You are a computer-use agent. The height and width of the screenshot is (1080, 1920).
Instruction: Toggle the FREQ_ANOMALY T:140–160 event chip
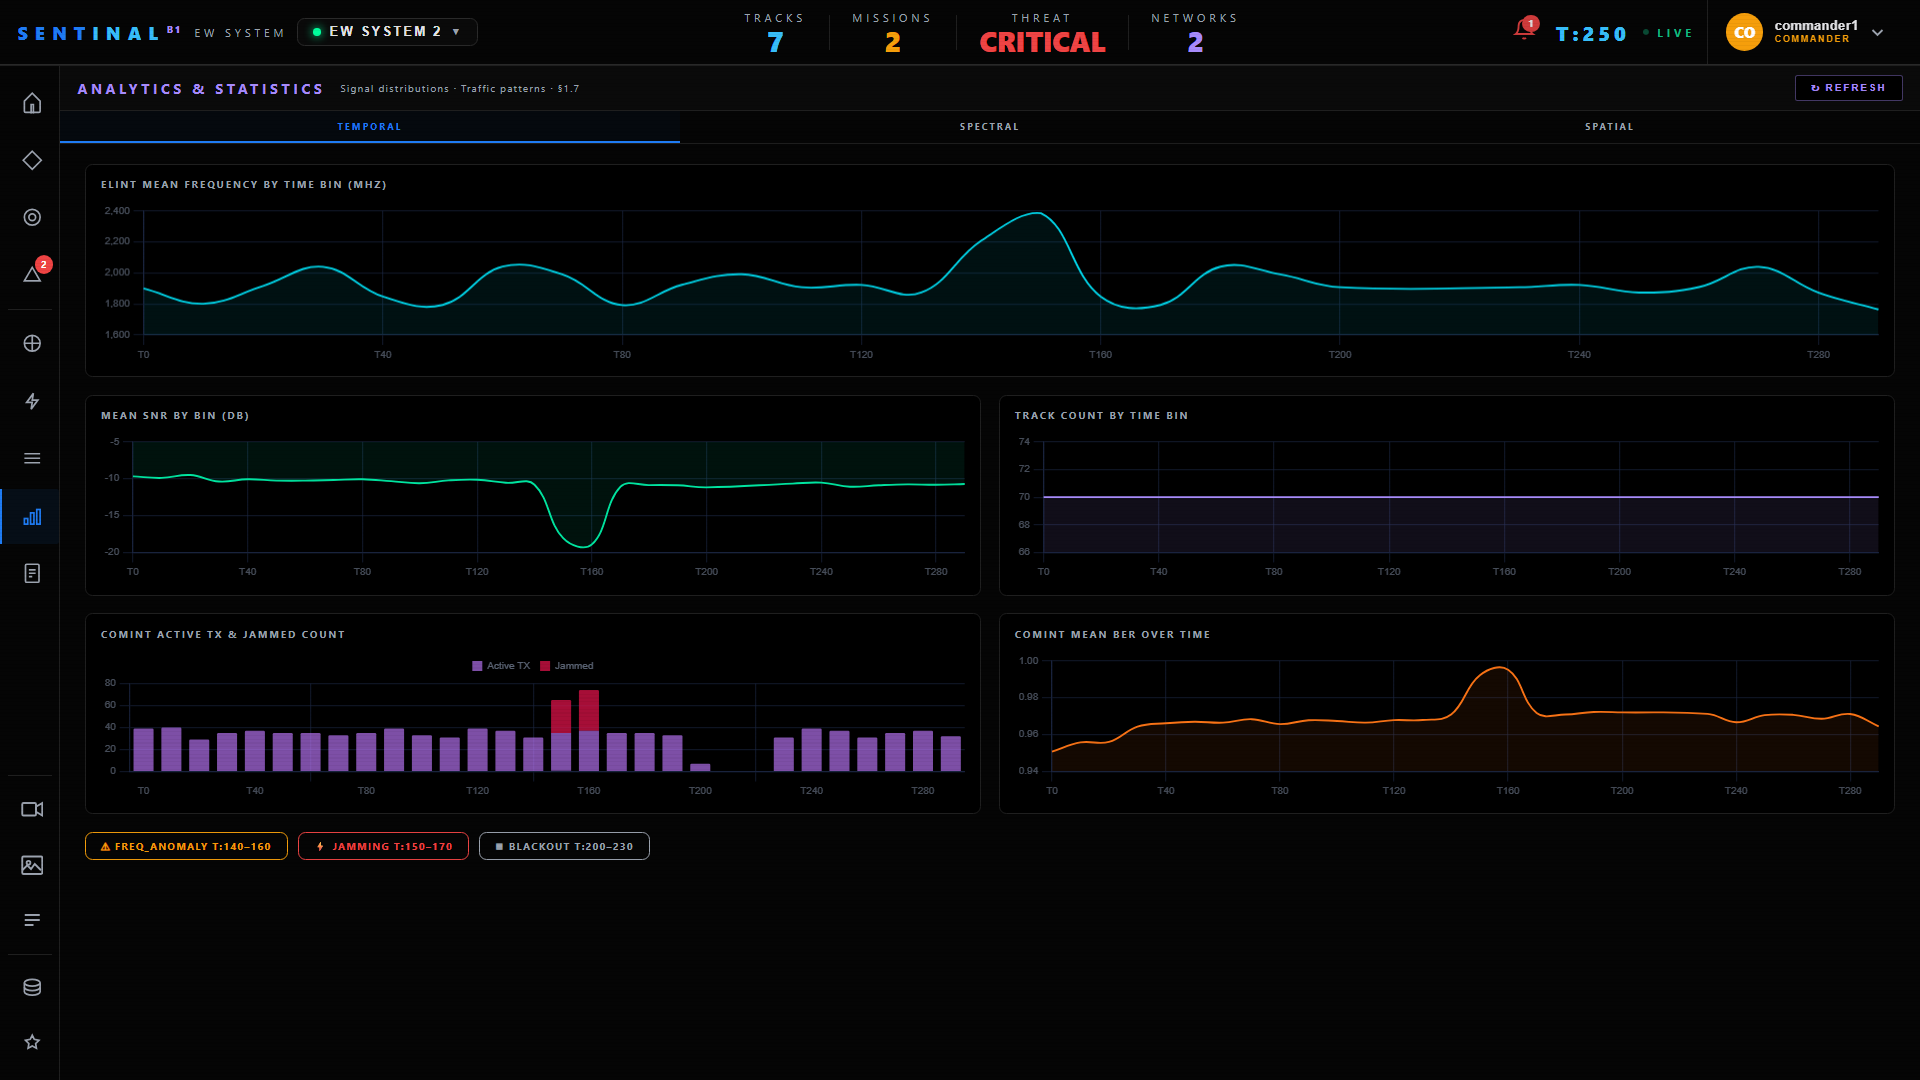click(x=186, y=846)
